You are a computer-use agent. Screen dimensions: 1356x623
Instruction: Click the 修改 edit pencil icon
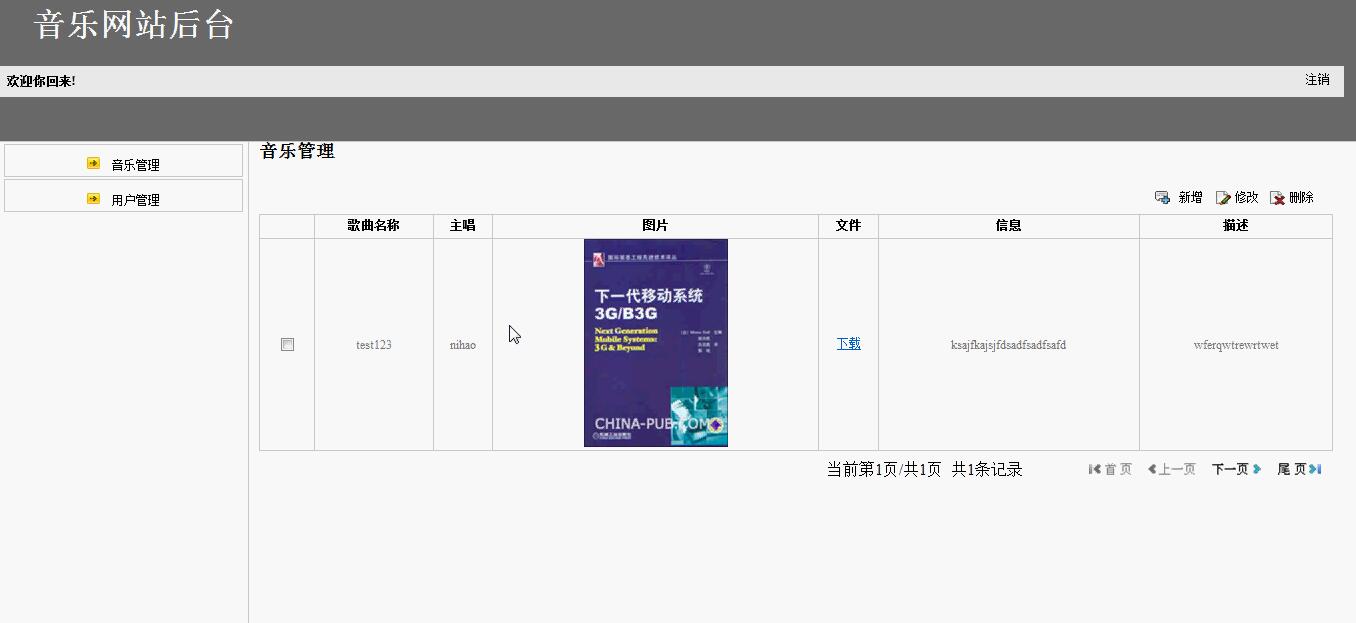[1223, 198]
